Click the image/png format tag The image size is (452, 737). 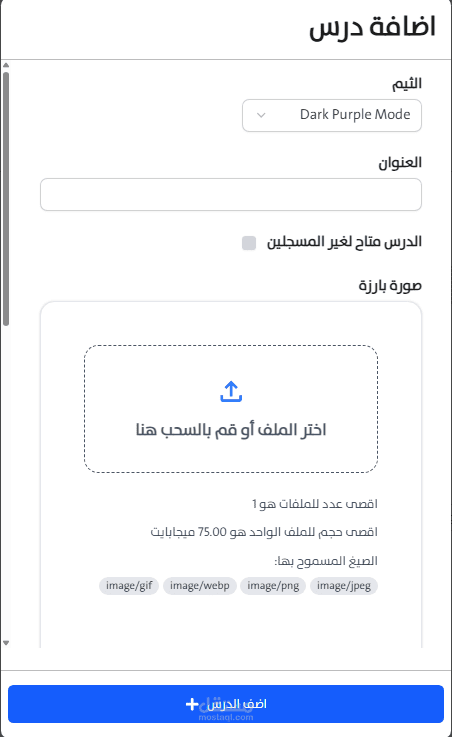(x=273, y=586)
